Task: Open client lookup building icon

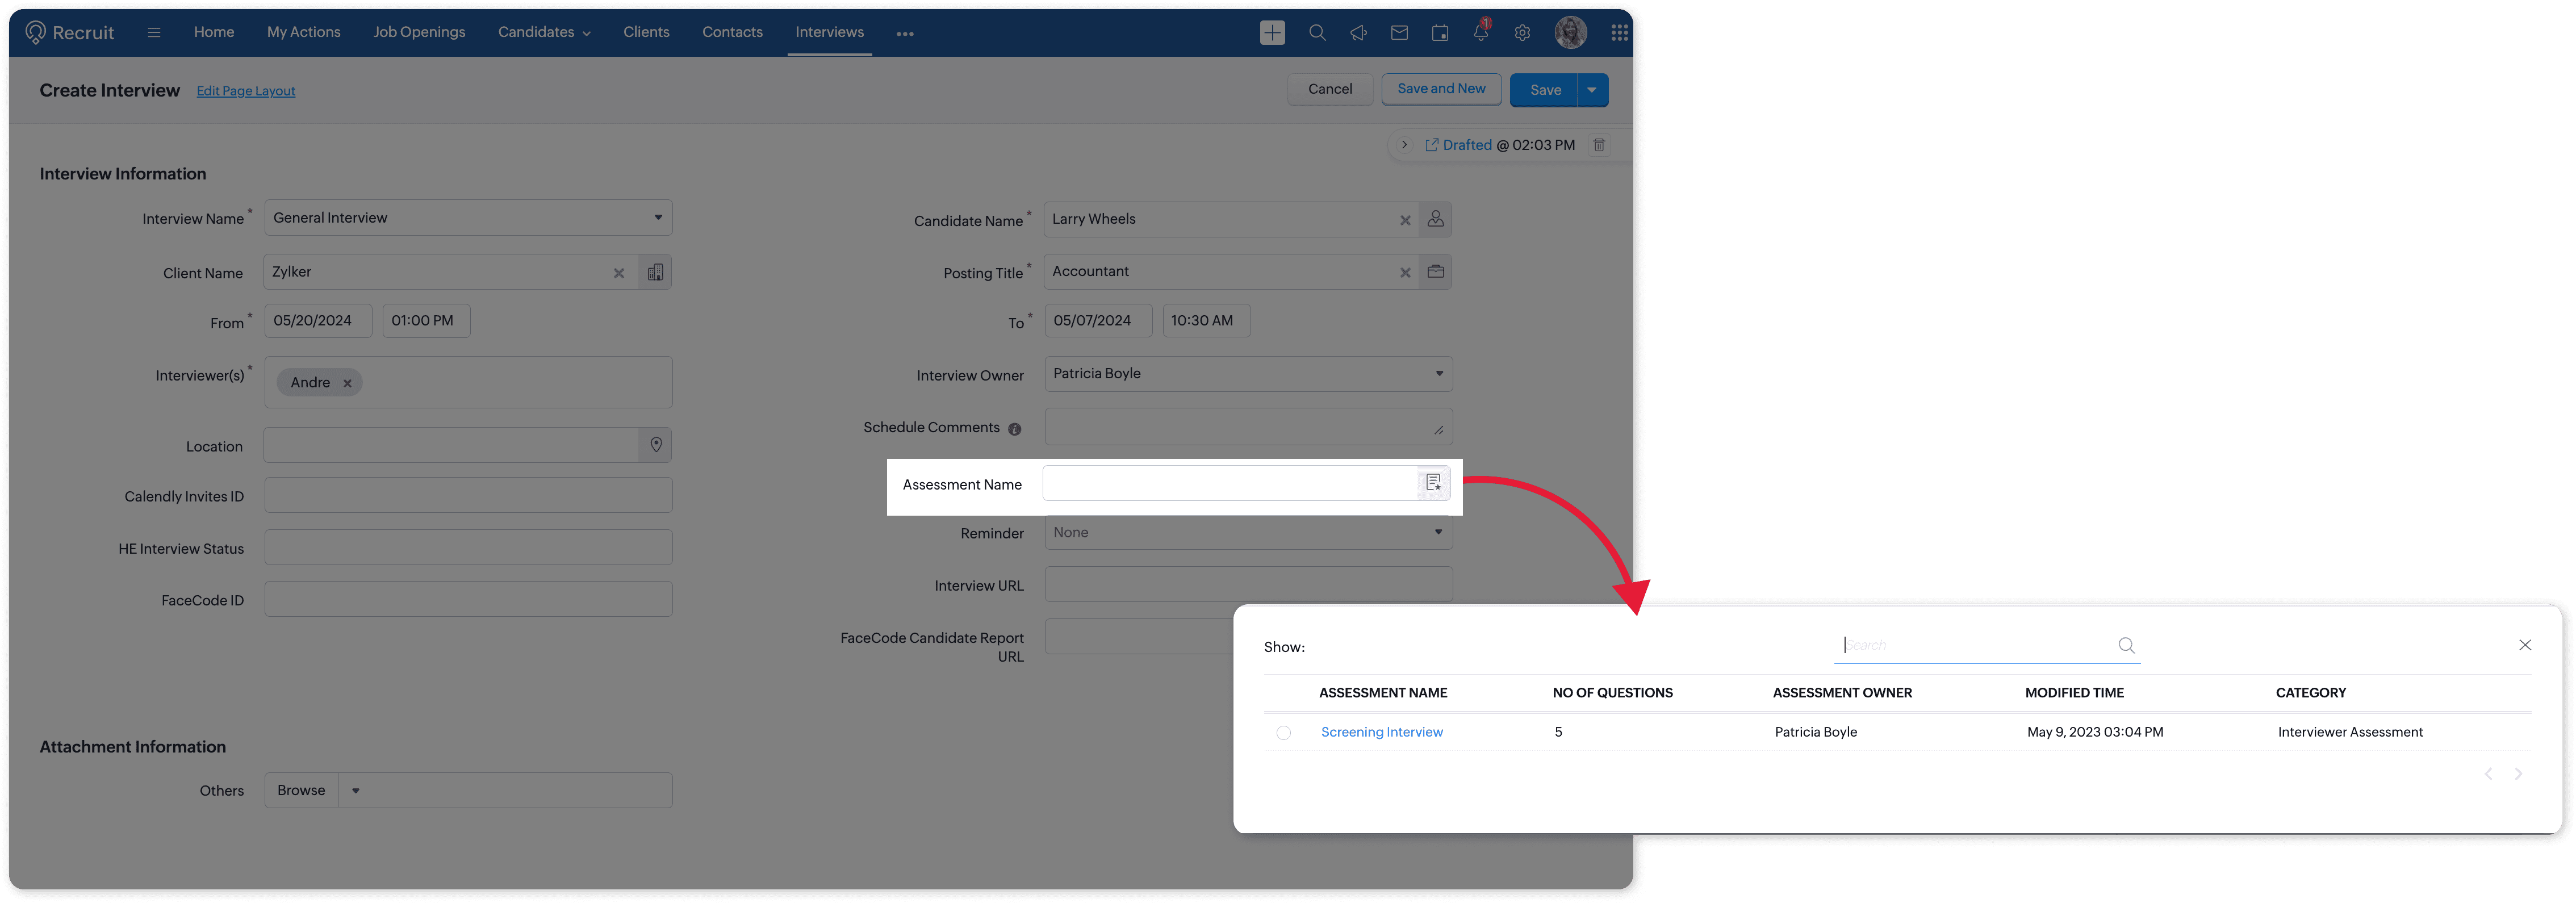Action: click(655, 272)
